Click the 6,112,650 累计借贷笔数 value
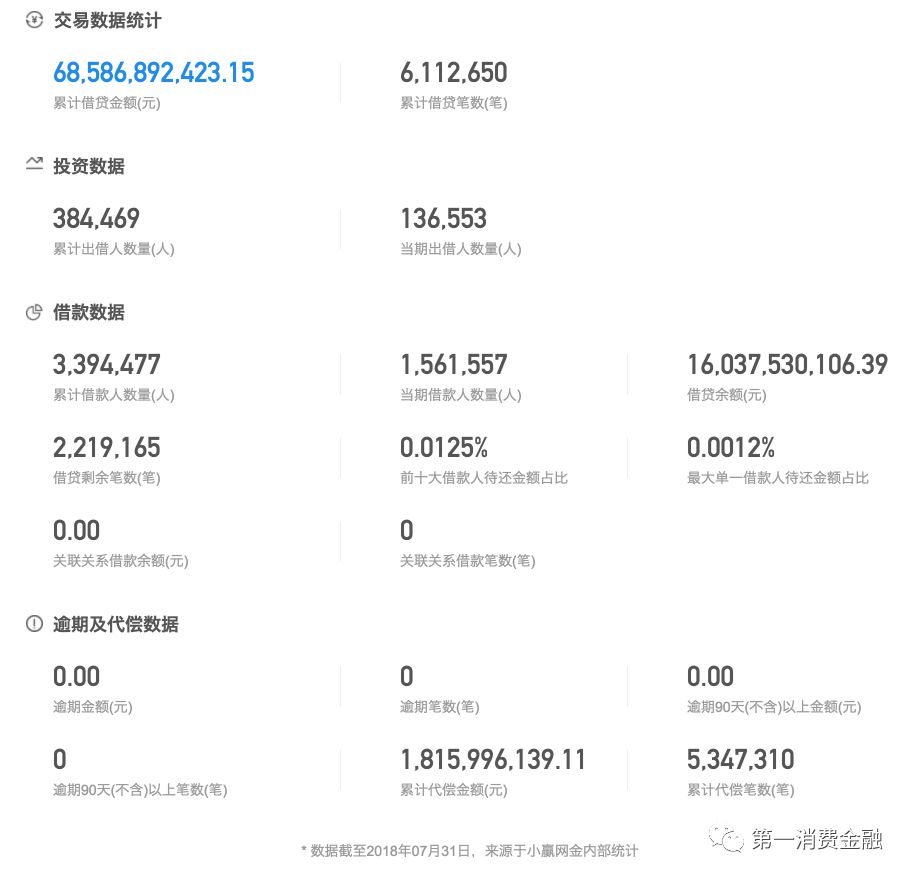Viewport: 912px width, 879px height. [454, 72]
